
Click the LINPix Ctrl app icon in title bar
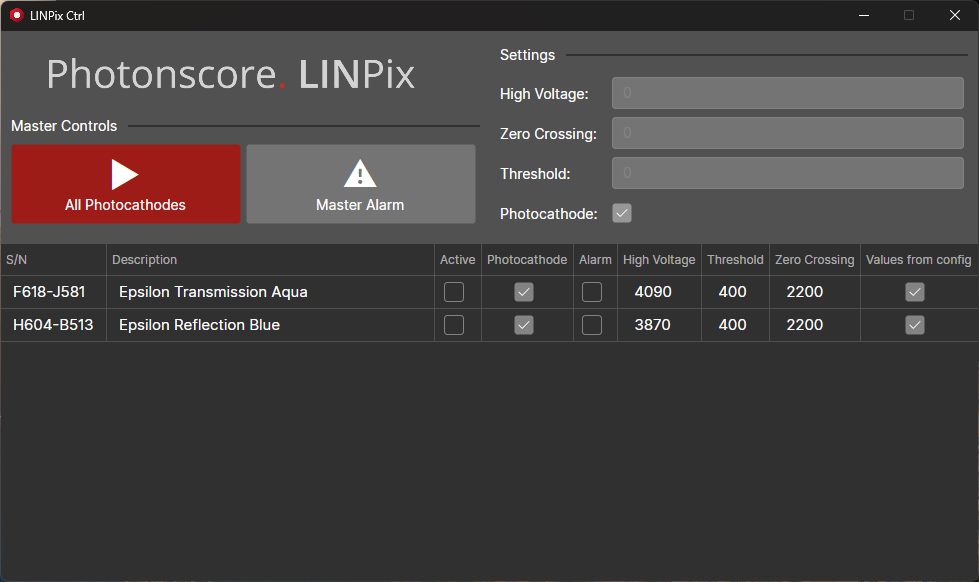point(16,15)
